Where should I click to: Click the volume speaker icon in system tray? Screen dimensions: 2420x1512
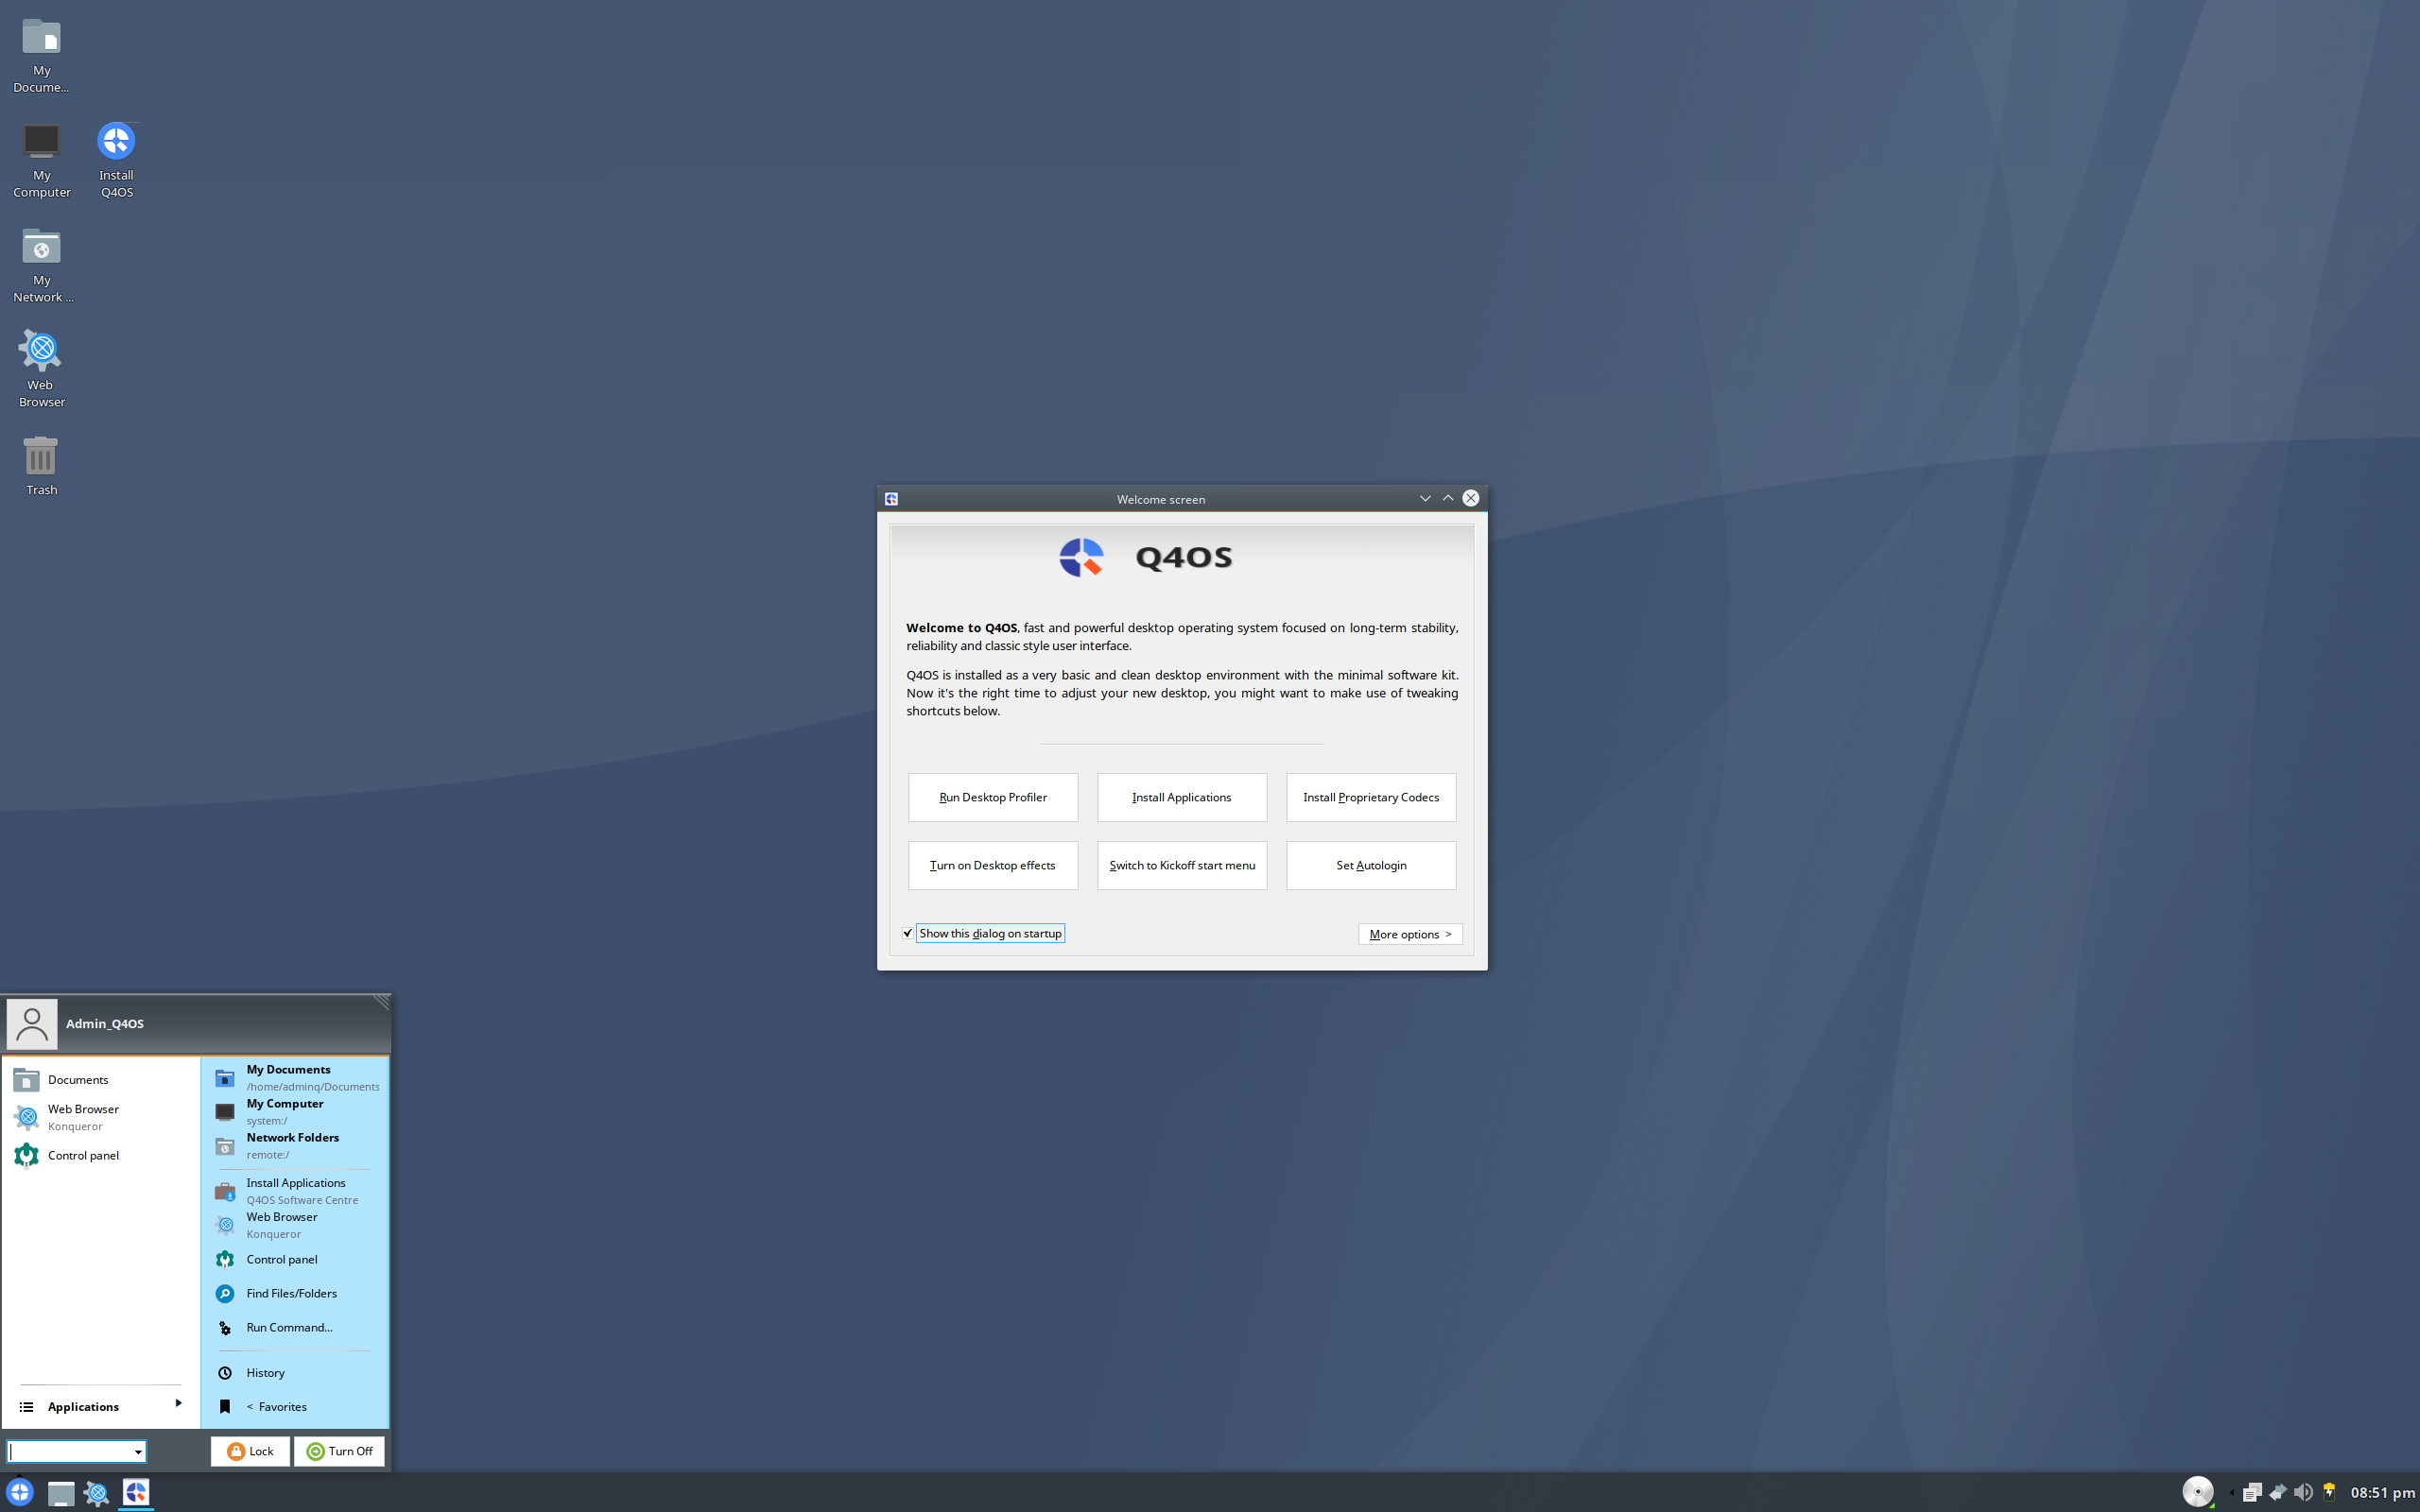[2304, 1493]
